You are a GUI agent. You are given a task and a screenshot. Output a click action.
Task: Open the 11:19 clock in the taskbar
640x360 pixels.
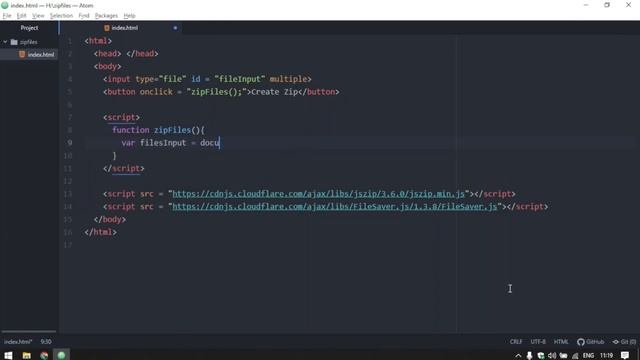pyautogui.click(x=607, y=356)
